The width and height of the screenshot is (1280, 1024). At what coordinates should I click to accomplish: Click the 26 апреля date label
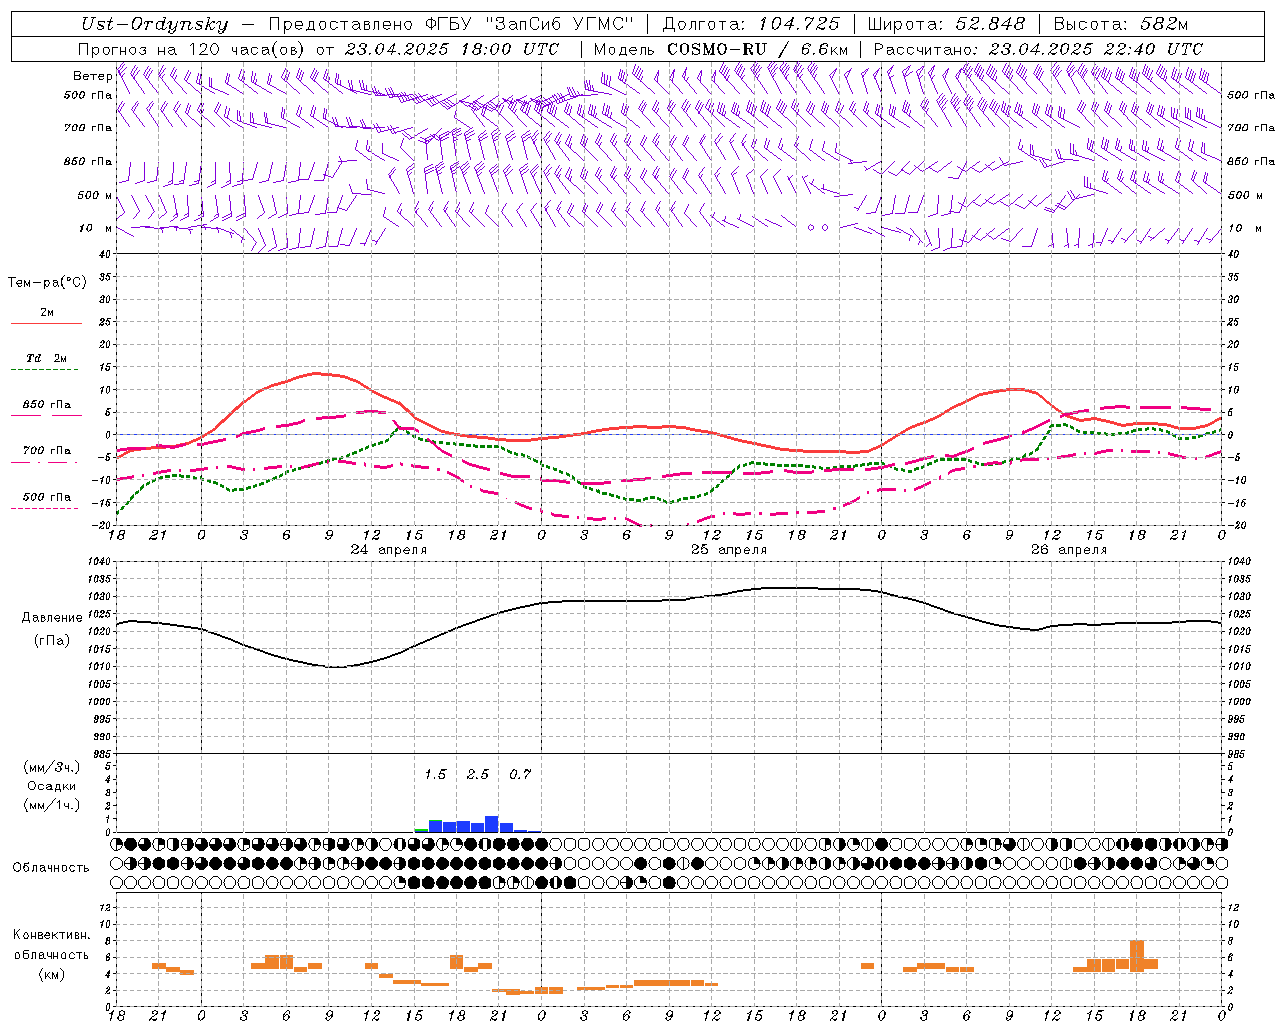tap(1069, 550)
